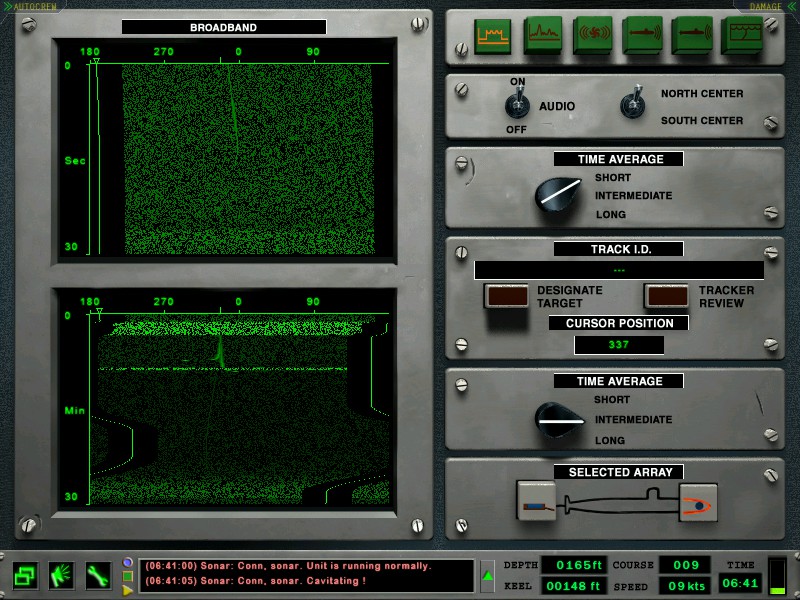
Task: Click the Speed readout 09 kts
Action: 686,586
